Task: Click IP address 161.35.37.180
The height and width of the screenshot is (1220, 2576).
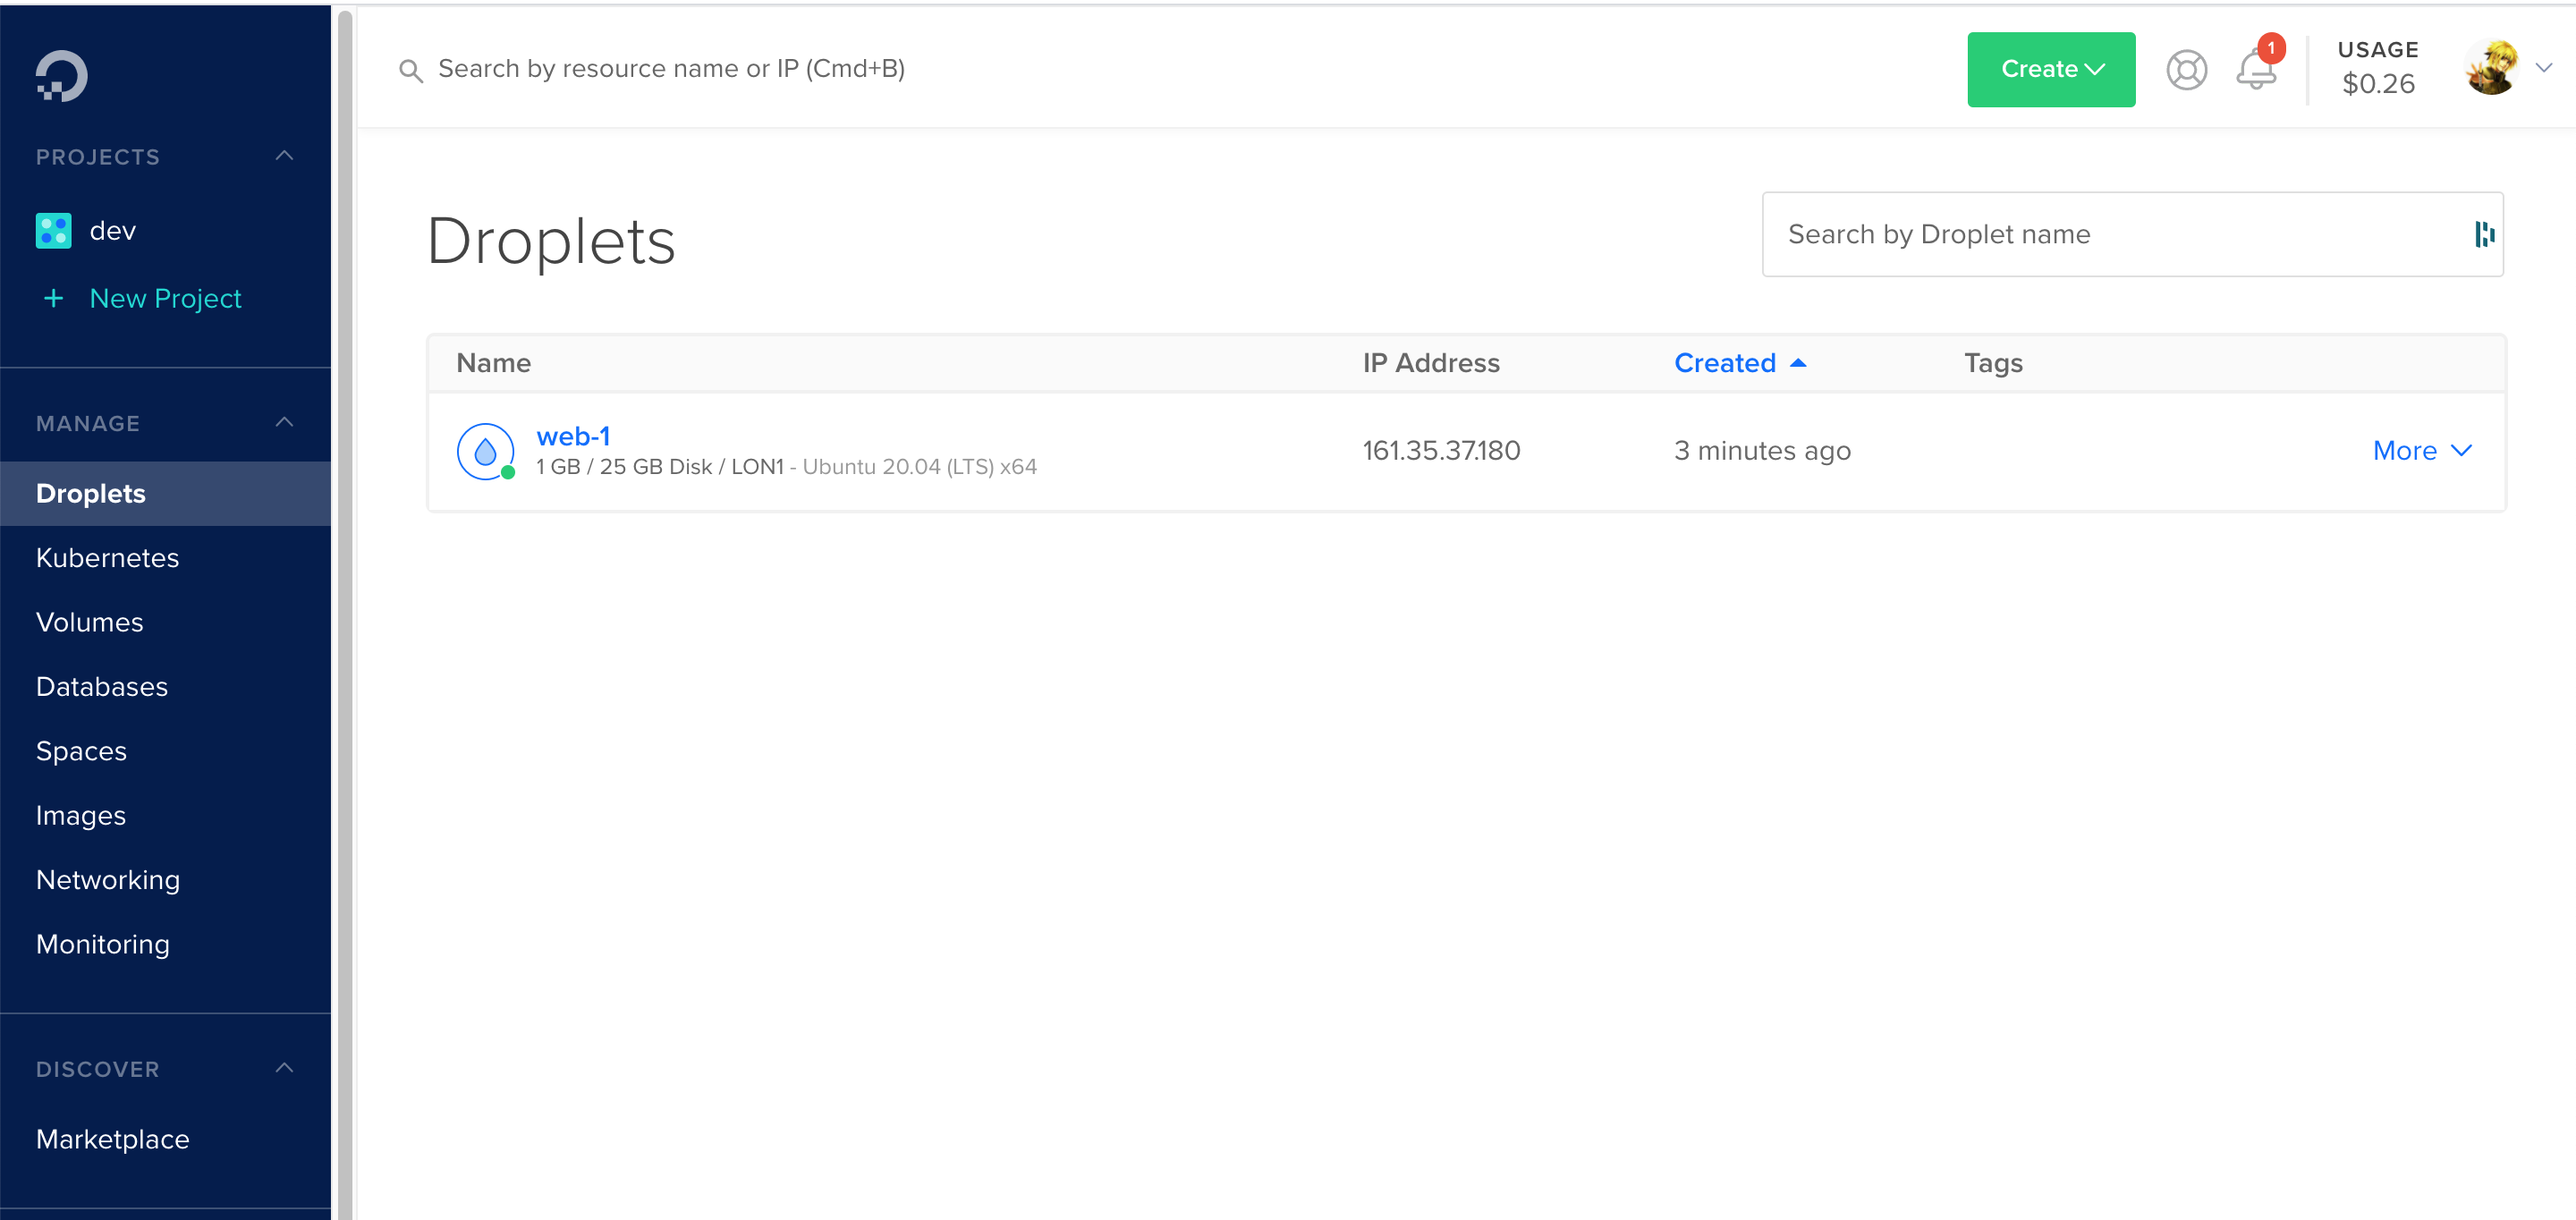Action: coord(1441,451)
